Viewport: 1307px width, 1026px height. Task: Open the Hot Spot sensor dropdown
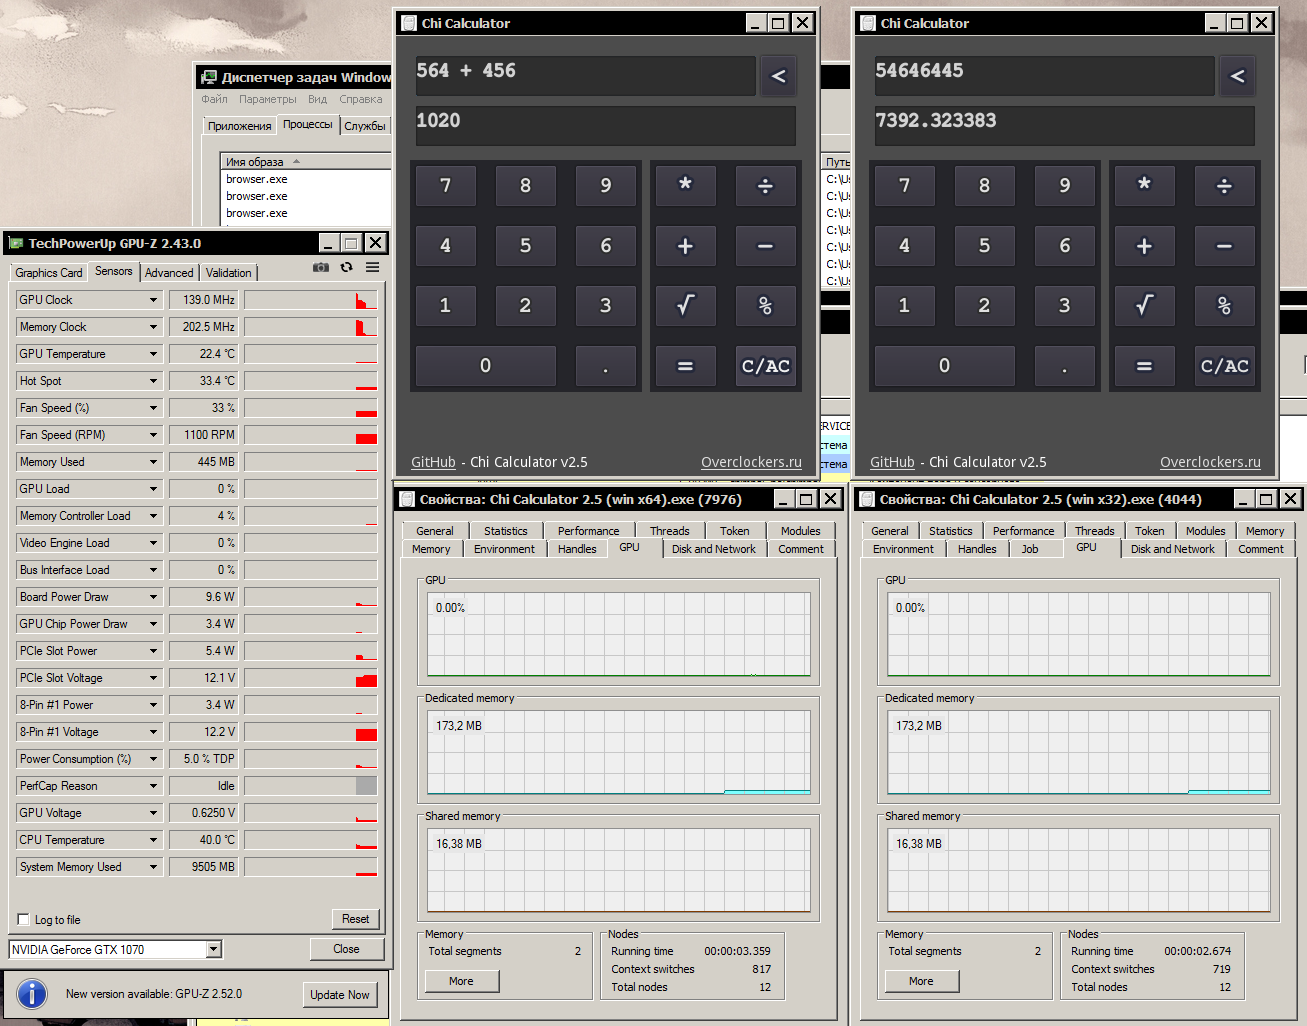(x=153, y=381)
